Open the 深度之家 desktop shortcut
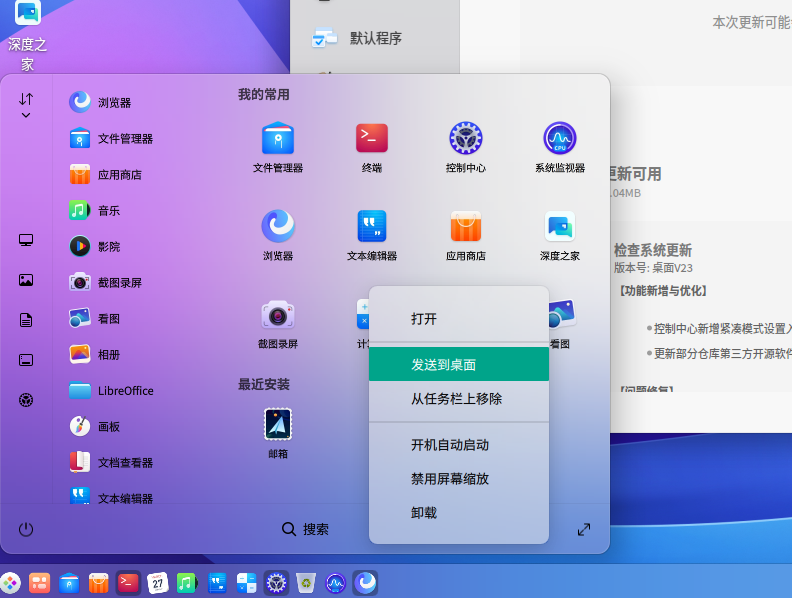This screenshot has width=792, height=598. [x=27, y=35]
